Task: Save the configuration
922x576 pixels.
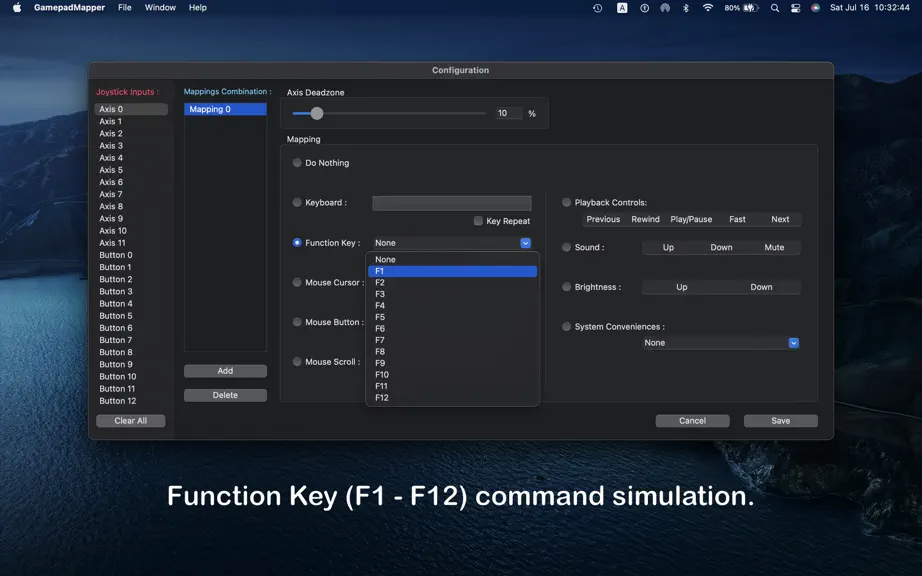Action: [x=781, y=421]
